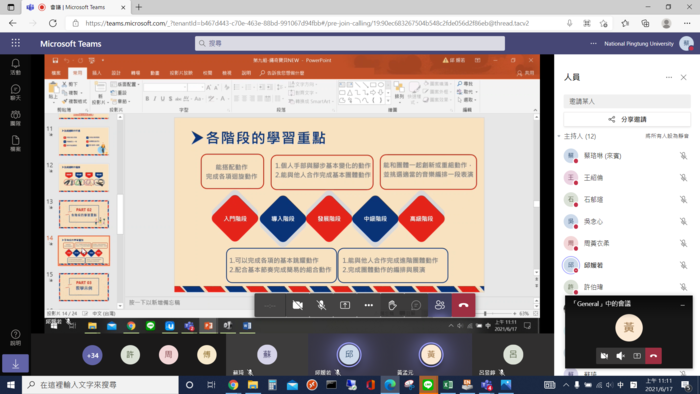
Task: Add this page to browser favorites
Action: 604,23
